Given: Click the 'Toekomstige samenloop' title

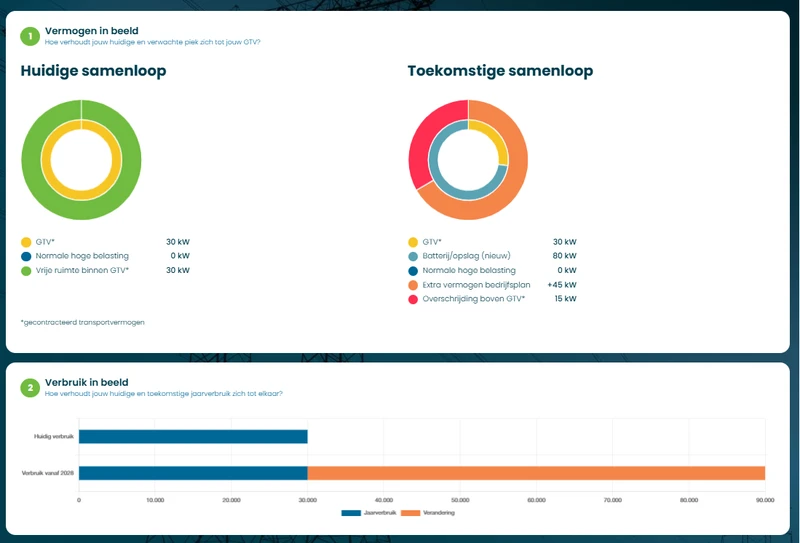Looking at the screenshot, I should pos(500,71).
